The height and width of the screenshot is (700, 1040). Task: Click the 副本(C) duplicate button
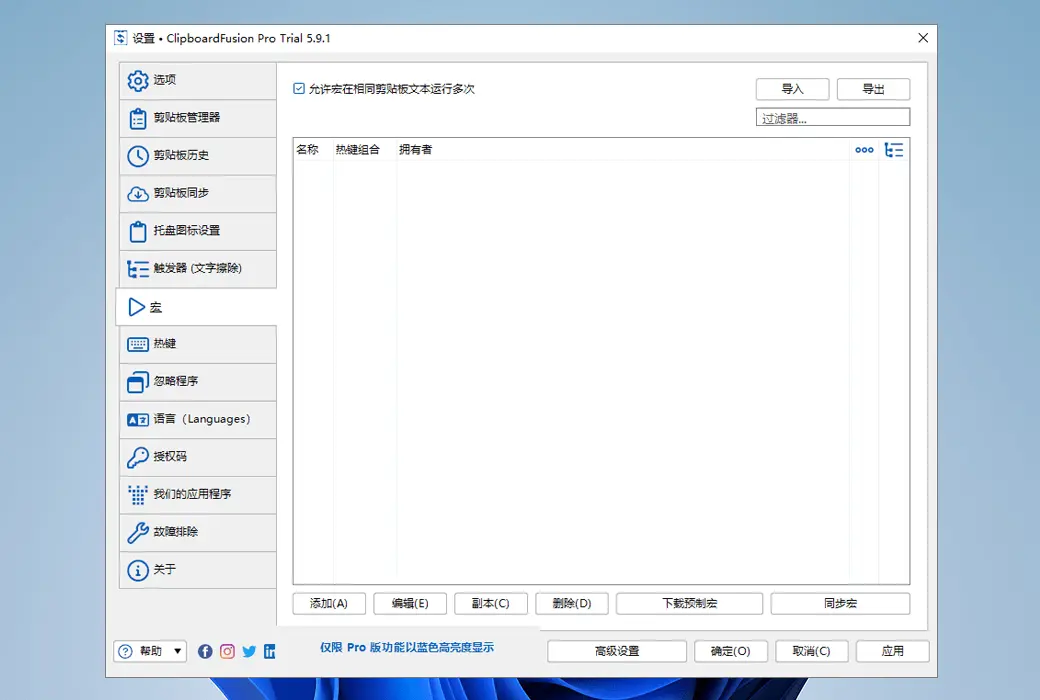click(491, 604)
